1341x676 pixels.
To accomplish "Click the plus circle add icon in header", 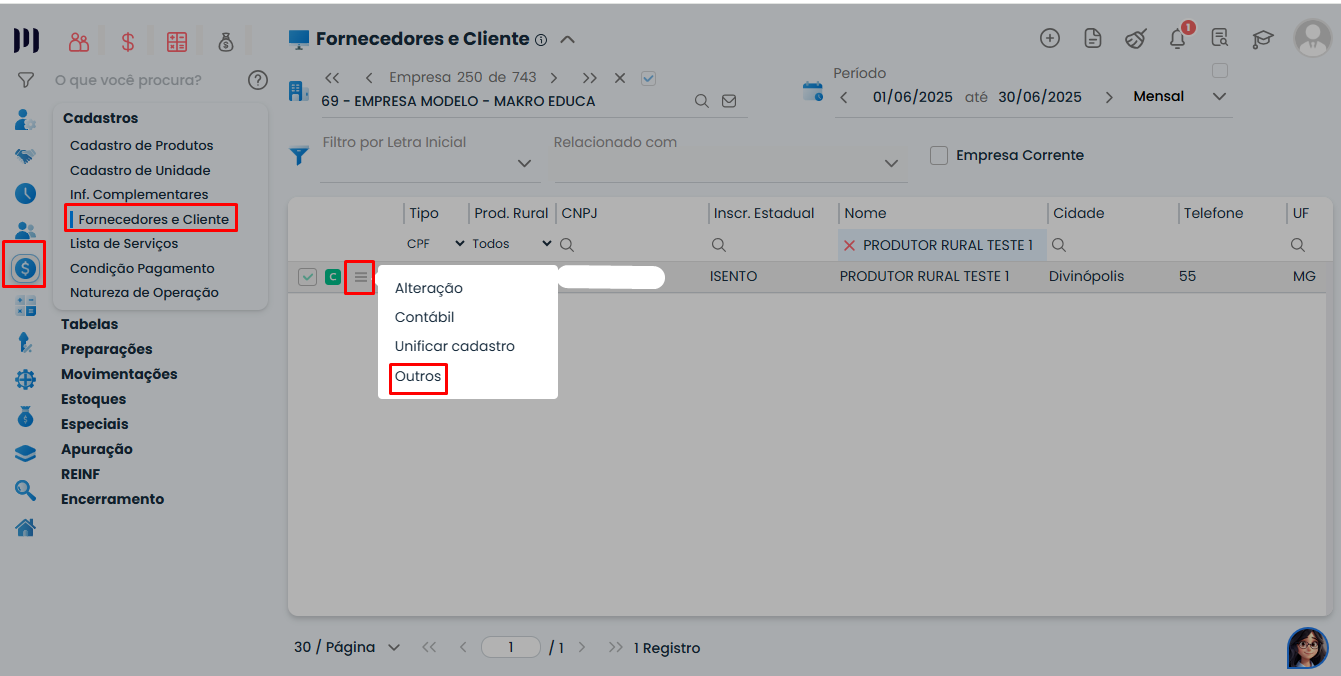I will 1050,38.
